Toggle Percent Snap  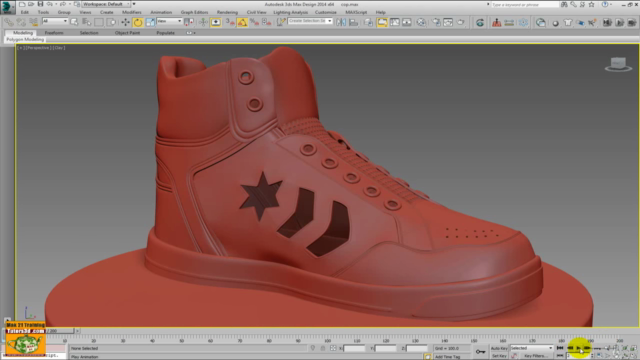[x=254, y=22]
